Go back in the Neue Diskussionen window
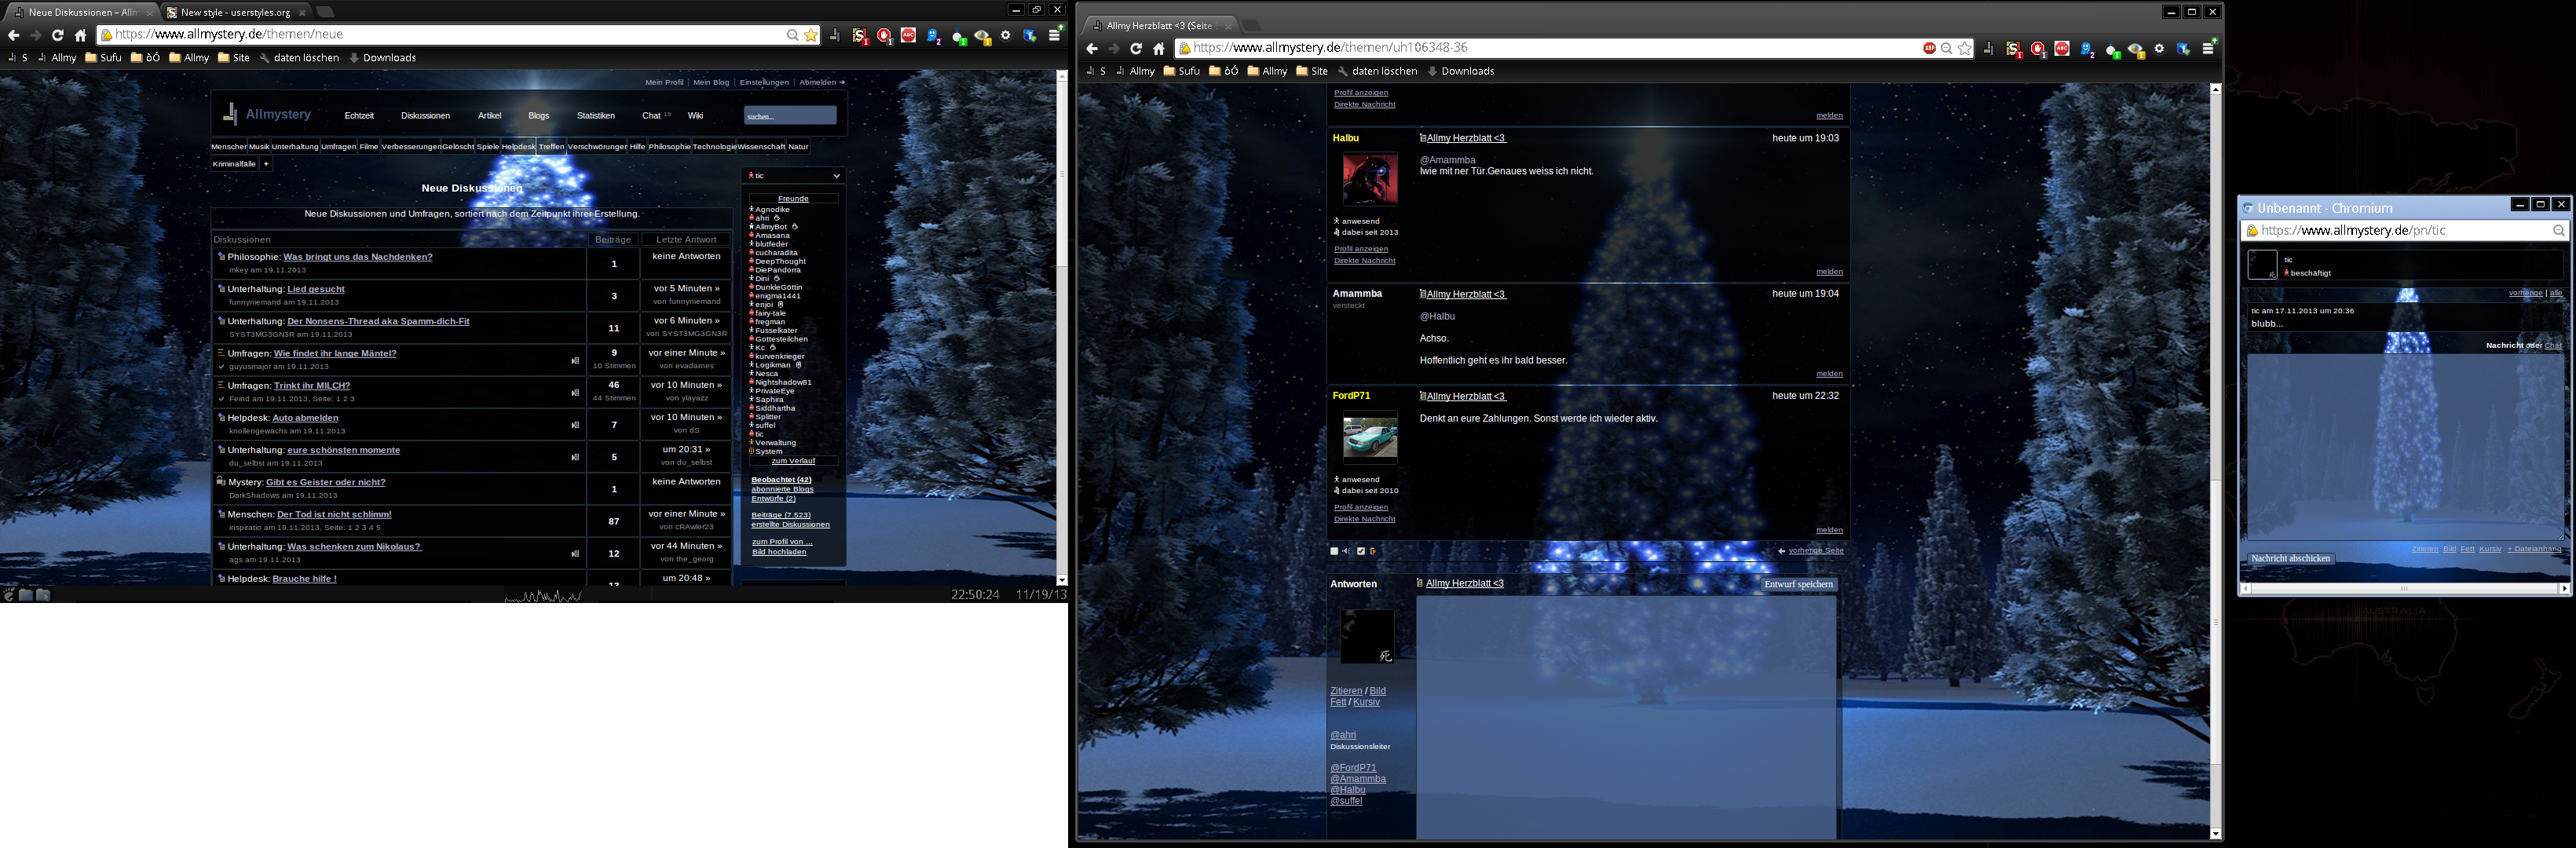 (14, 35)
